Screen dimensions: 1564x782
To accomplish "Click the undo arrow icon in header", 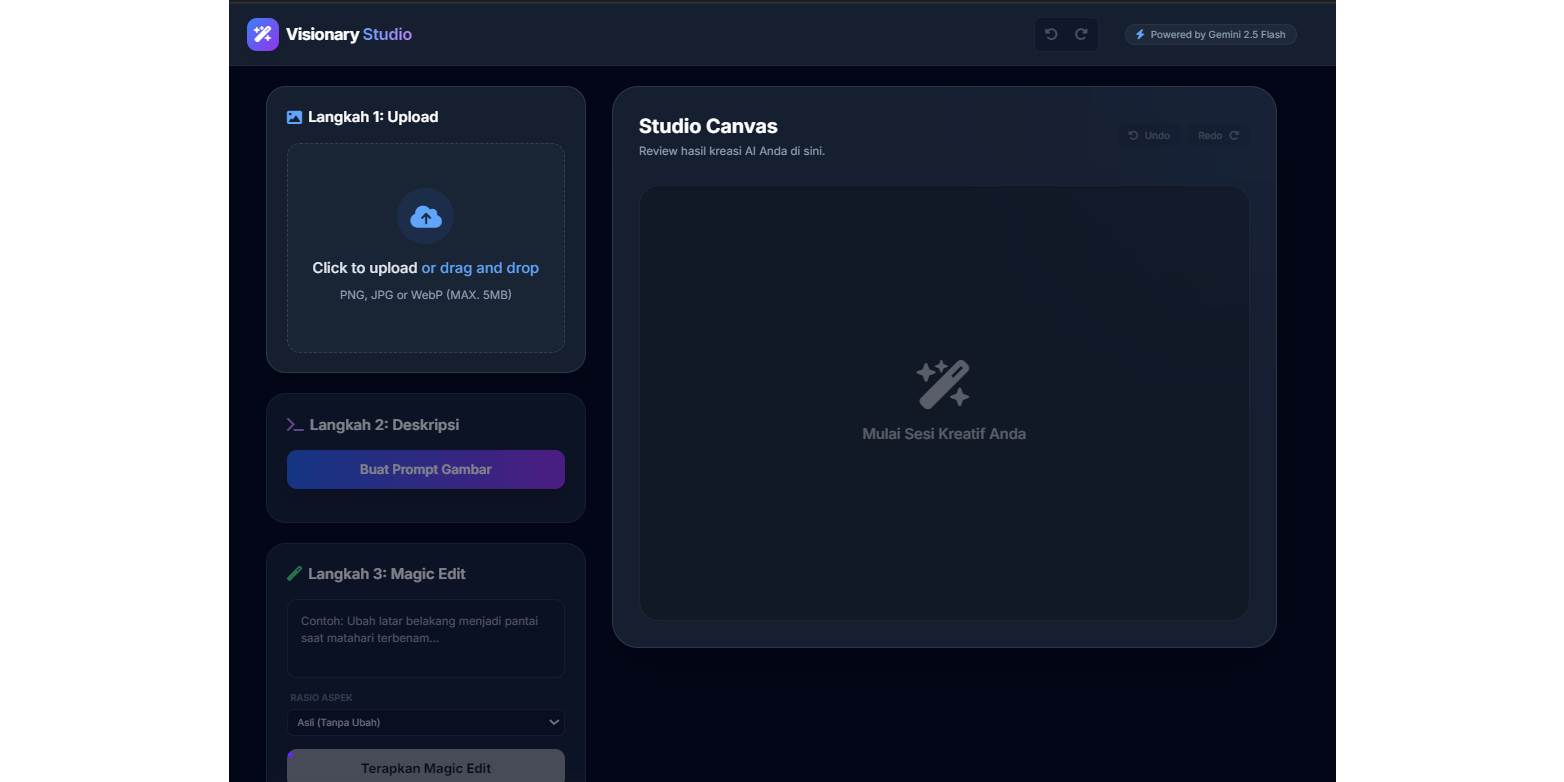I will [x=1051, y=34].
